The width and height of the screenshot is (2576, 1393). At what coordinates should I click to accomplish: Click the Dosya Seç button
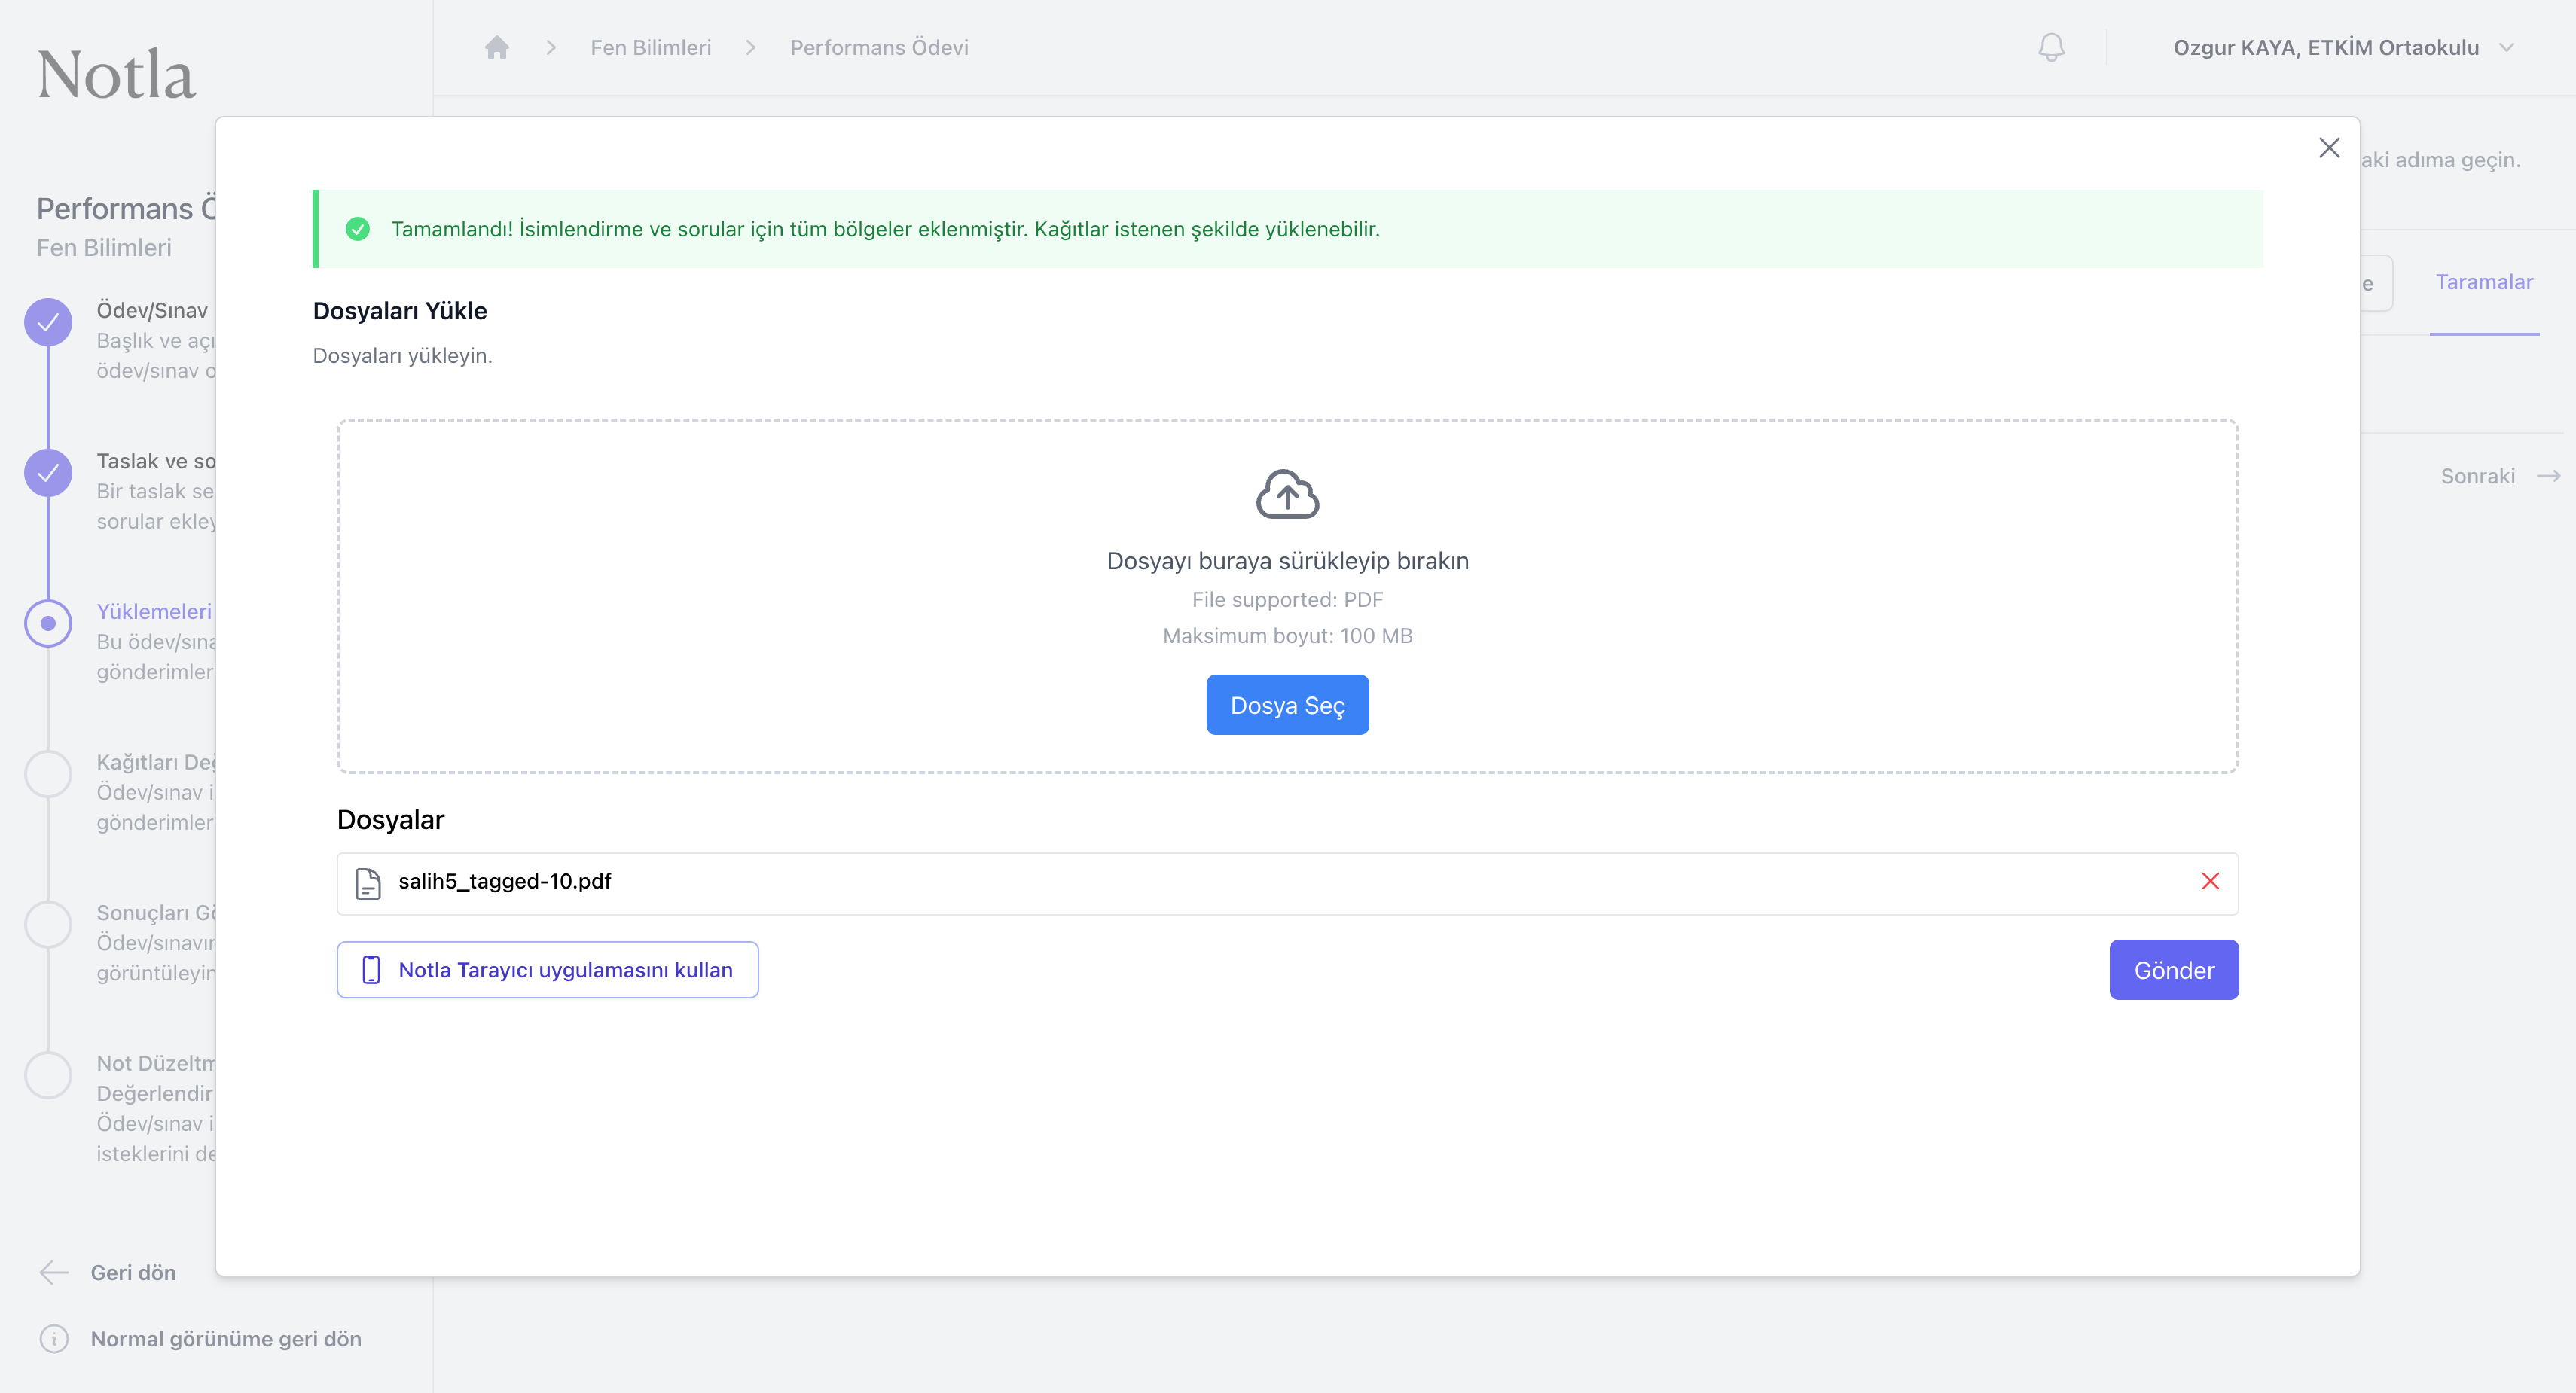point(1287,705)
